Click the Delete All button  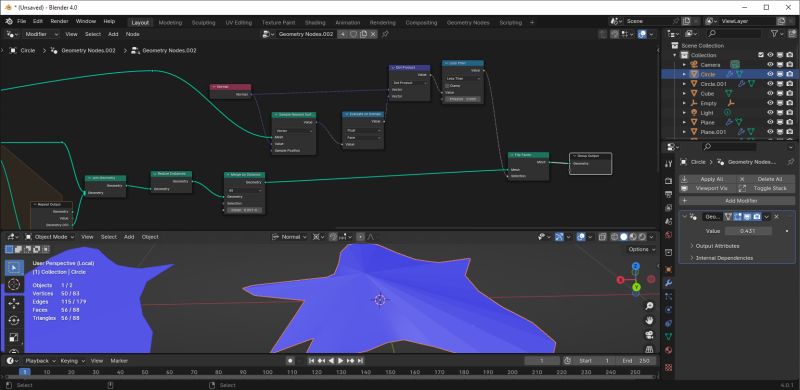coord(765,179)
